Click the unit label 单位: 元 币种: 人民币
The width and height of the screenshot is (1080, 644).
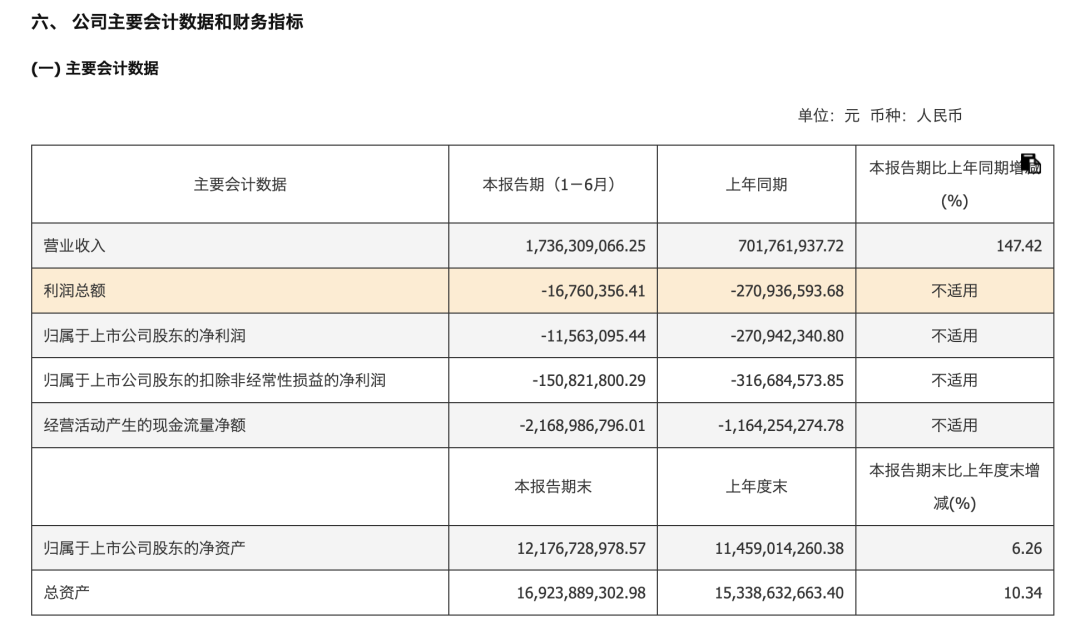(880, 115)
